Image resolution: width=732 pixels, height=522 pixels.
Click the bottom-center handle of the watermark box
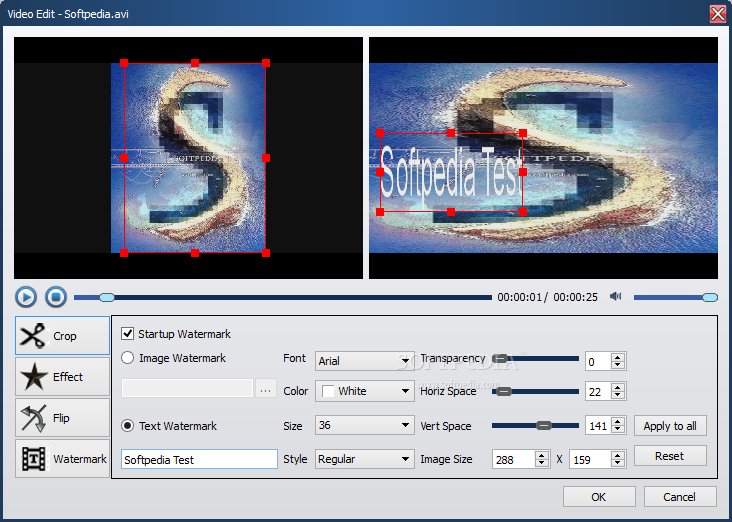point(451,212)
